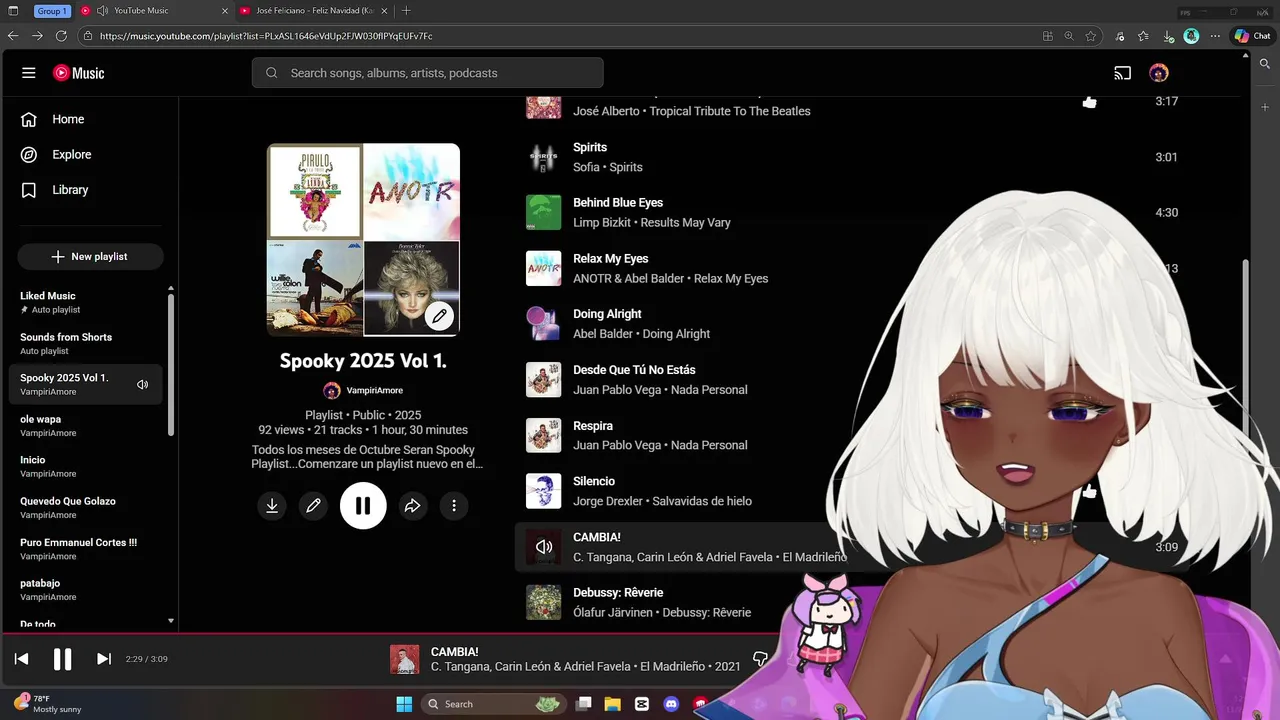Pause playback in the player bar
This screenshot has width=1280, height=720.
(x=62, y=659)
